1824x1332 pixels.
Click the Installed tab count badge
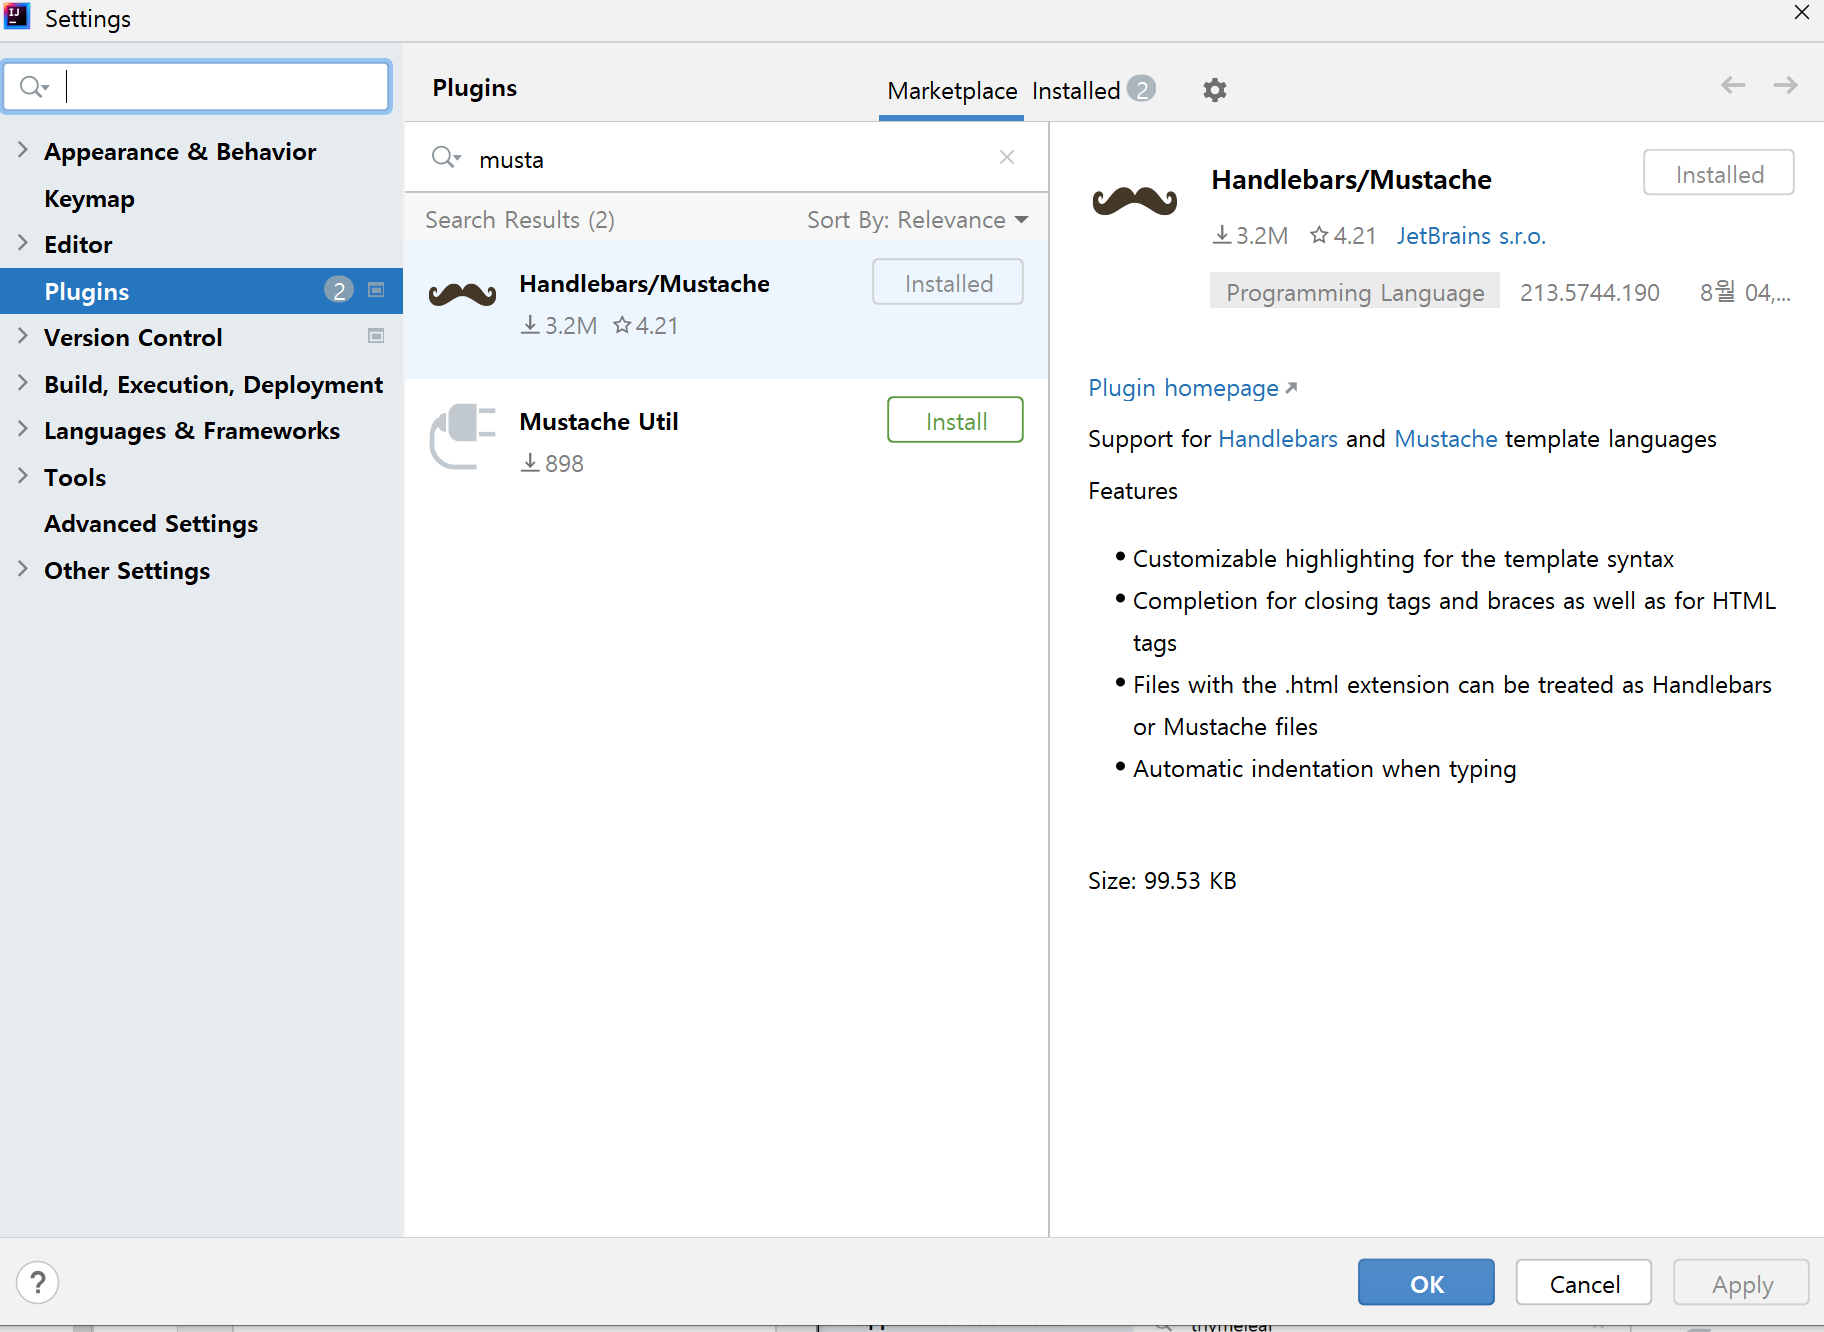[x=1142, y=89]
